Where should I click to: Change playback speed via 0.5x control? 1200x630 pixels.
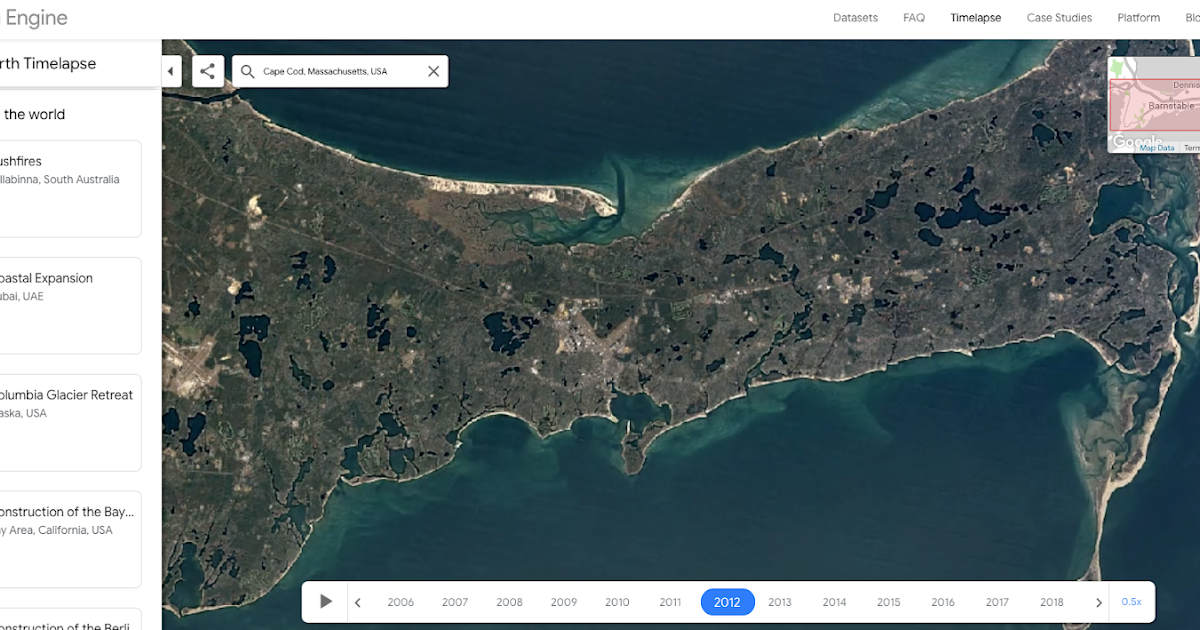point(1131,601)
